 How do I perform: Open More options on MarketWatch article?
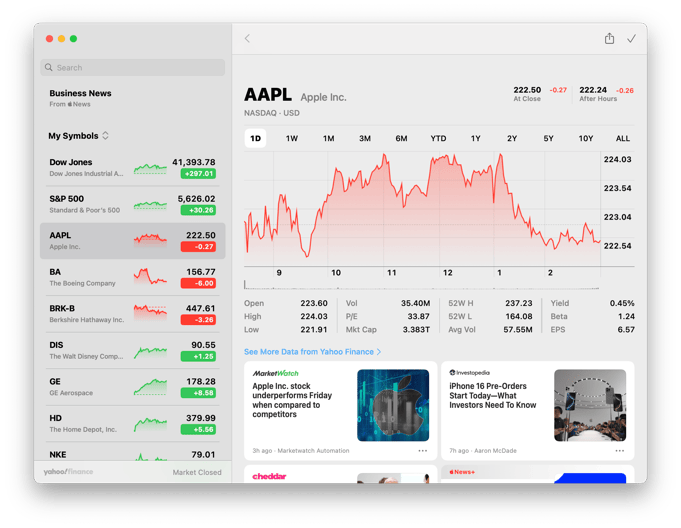tap(423, 451)
